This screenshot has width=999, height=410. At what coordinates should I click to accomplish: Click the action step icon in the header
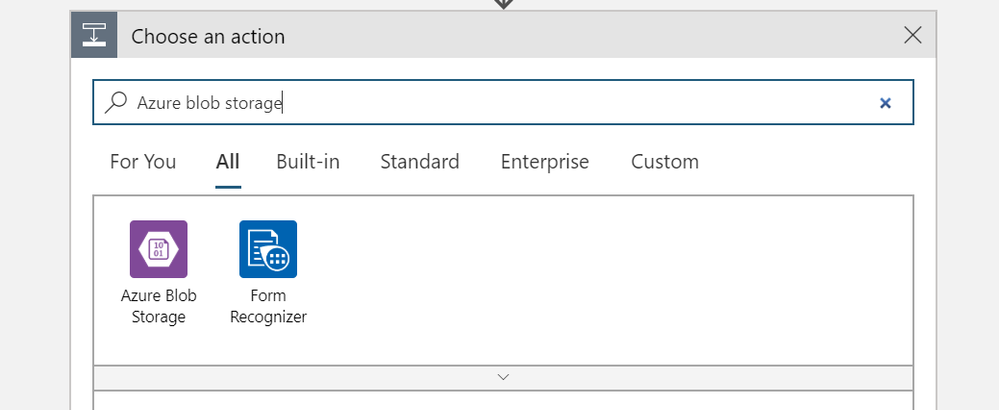[94, 35]
